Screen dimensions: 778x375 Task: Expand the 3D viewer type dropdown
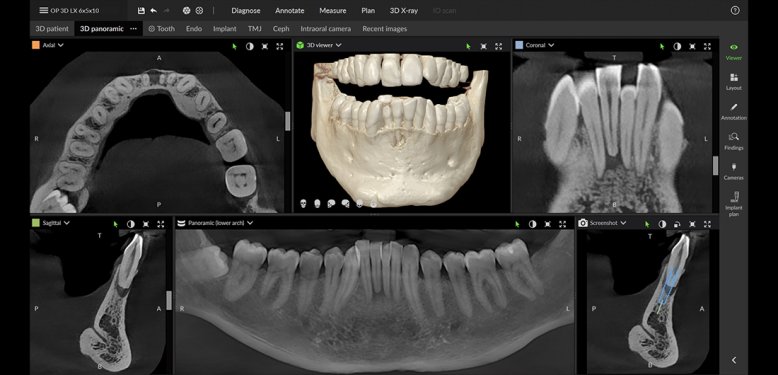[x=338, y=45]
